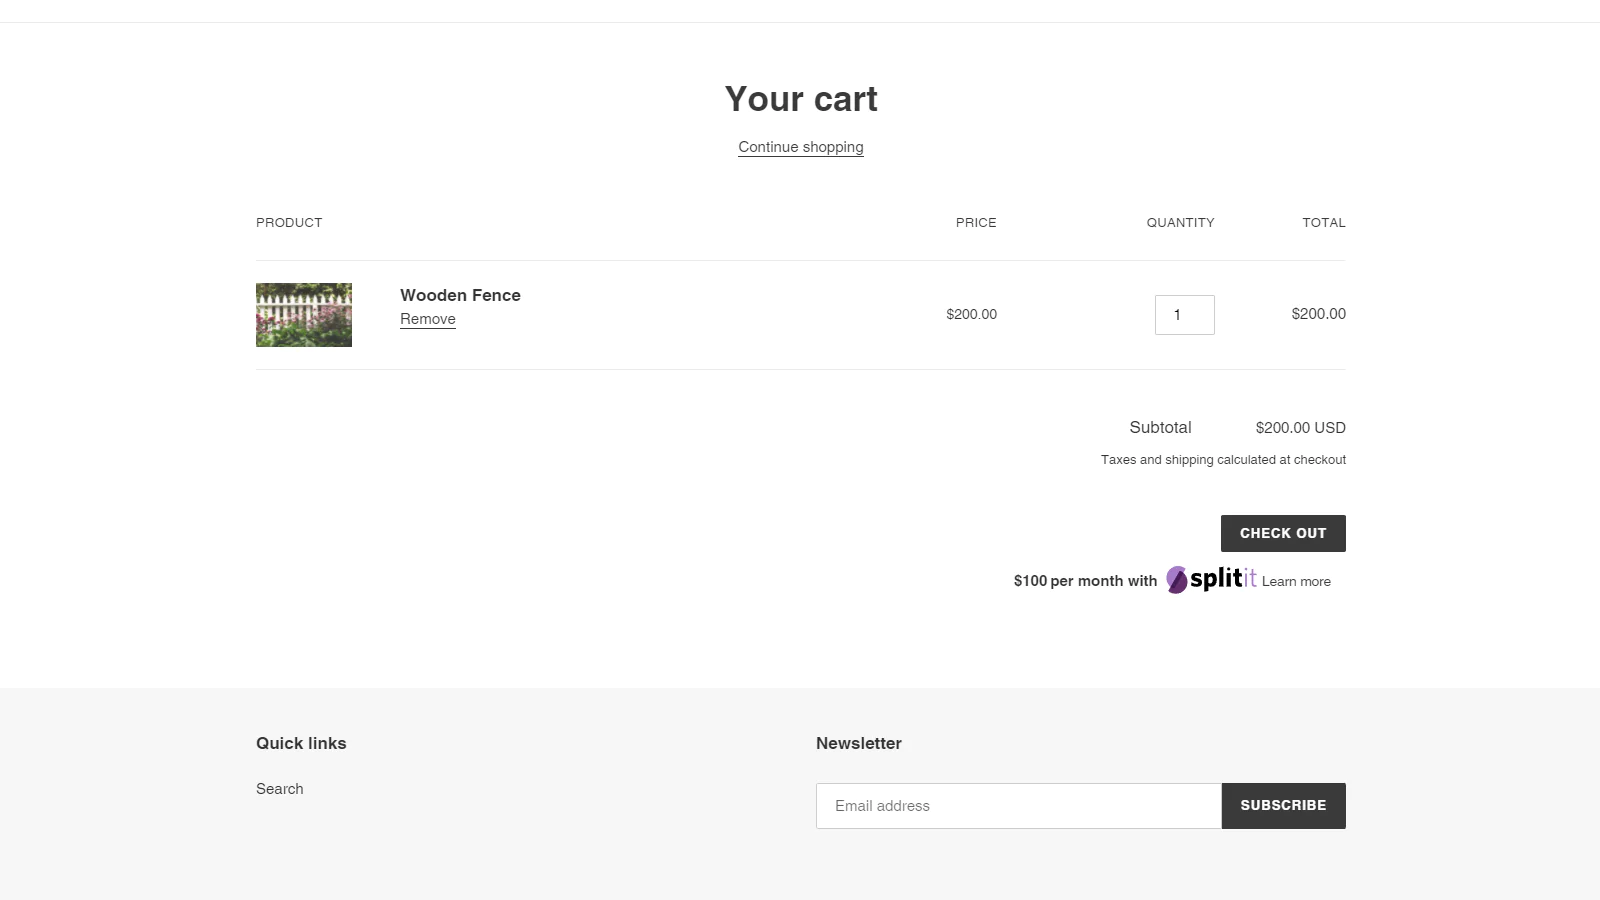Screen dimensions: 1600x900
Task: Follow the Search quick link
Action: pyautogui.click(x=280, y=789)
